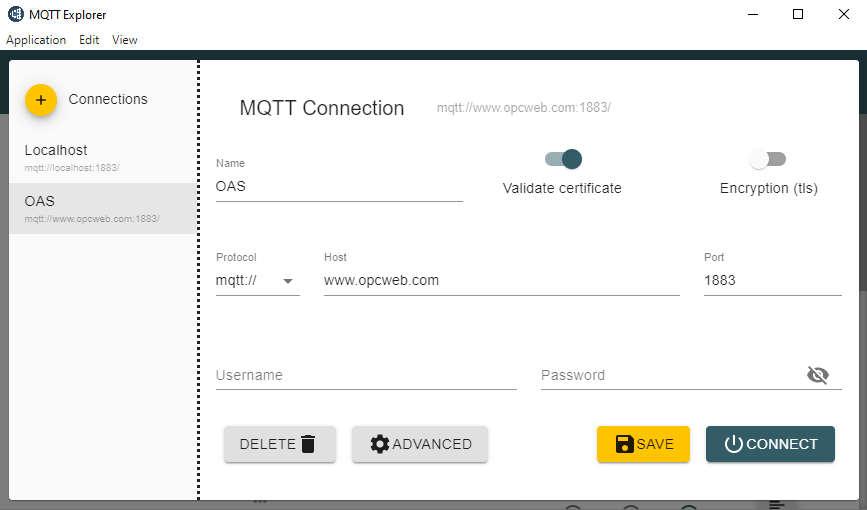Click the gear icon on Advanced

click(379, 444)
